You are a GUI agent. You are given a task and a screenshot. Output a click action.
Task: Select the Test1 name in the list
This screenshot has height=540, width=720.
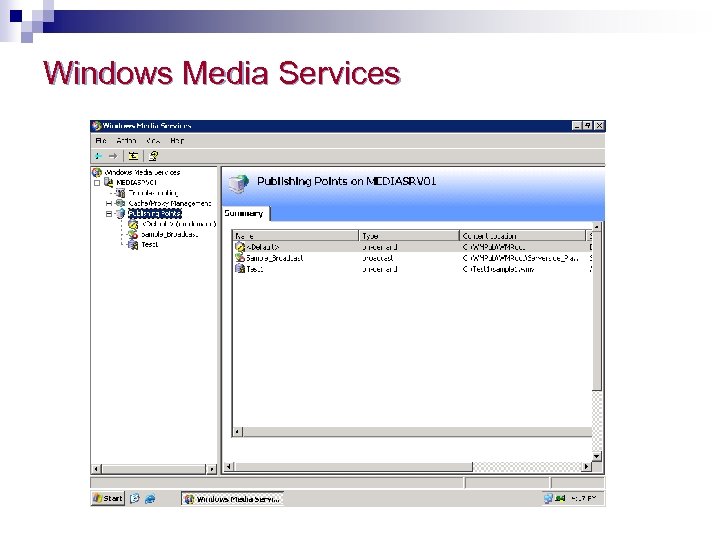click(254, 269)
